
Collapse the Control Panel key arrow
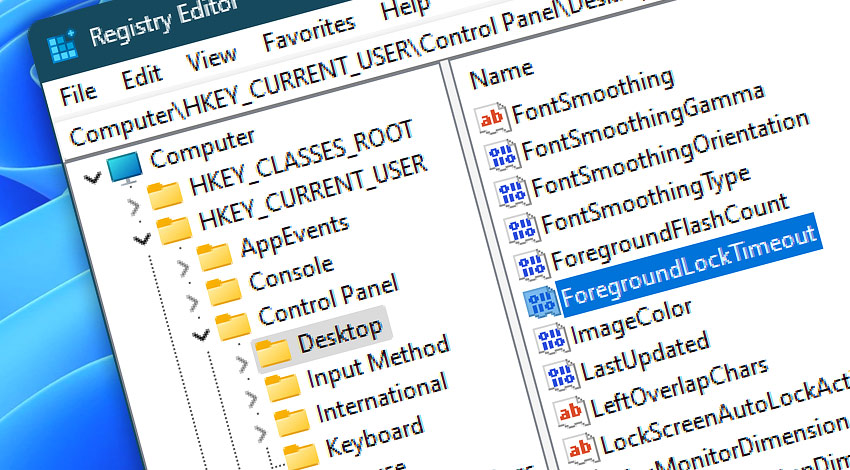tap(201, 335)
